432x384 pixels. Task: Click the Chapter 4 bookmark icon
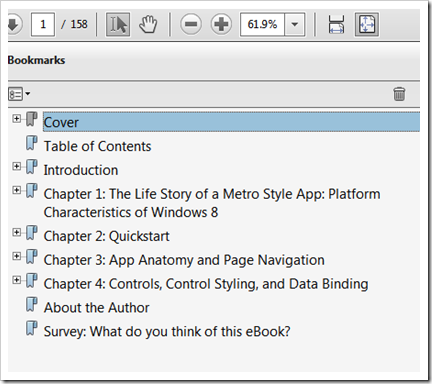pyautogui.click(x=32, y=281)
